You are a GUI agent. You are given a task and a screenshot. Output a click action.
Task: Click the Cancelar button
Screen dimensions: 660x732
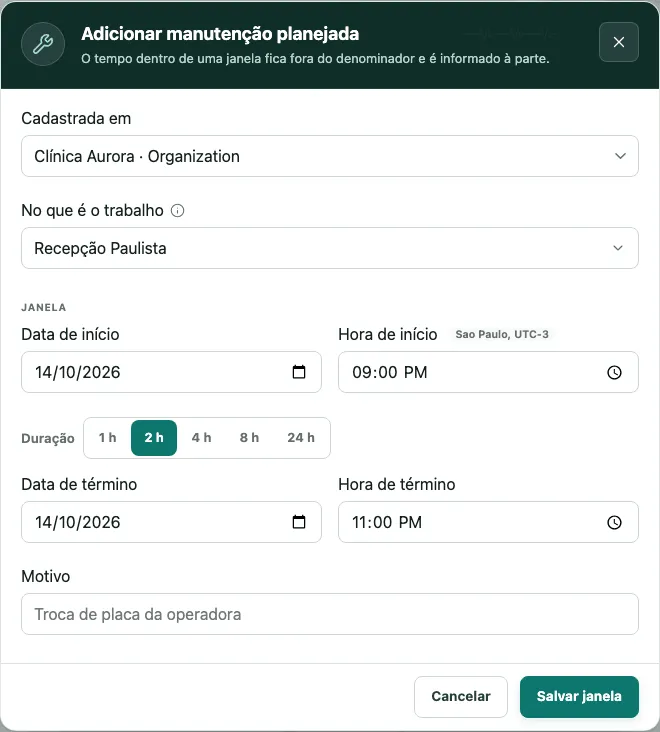(x=461, y=697)
